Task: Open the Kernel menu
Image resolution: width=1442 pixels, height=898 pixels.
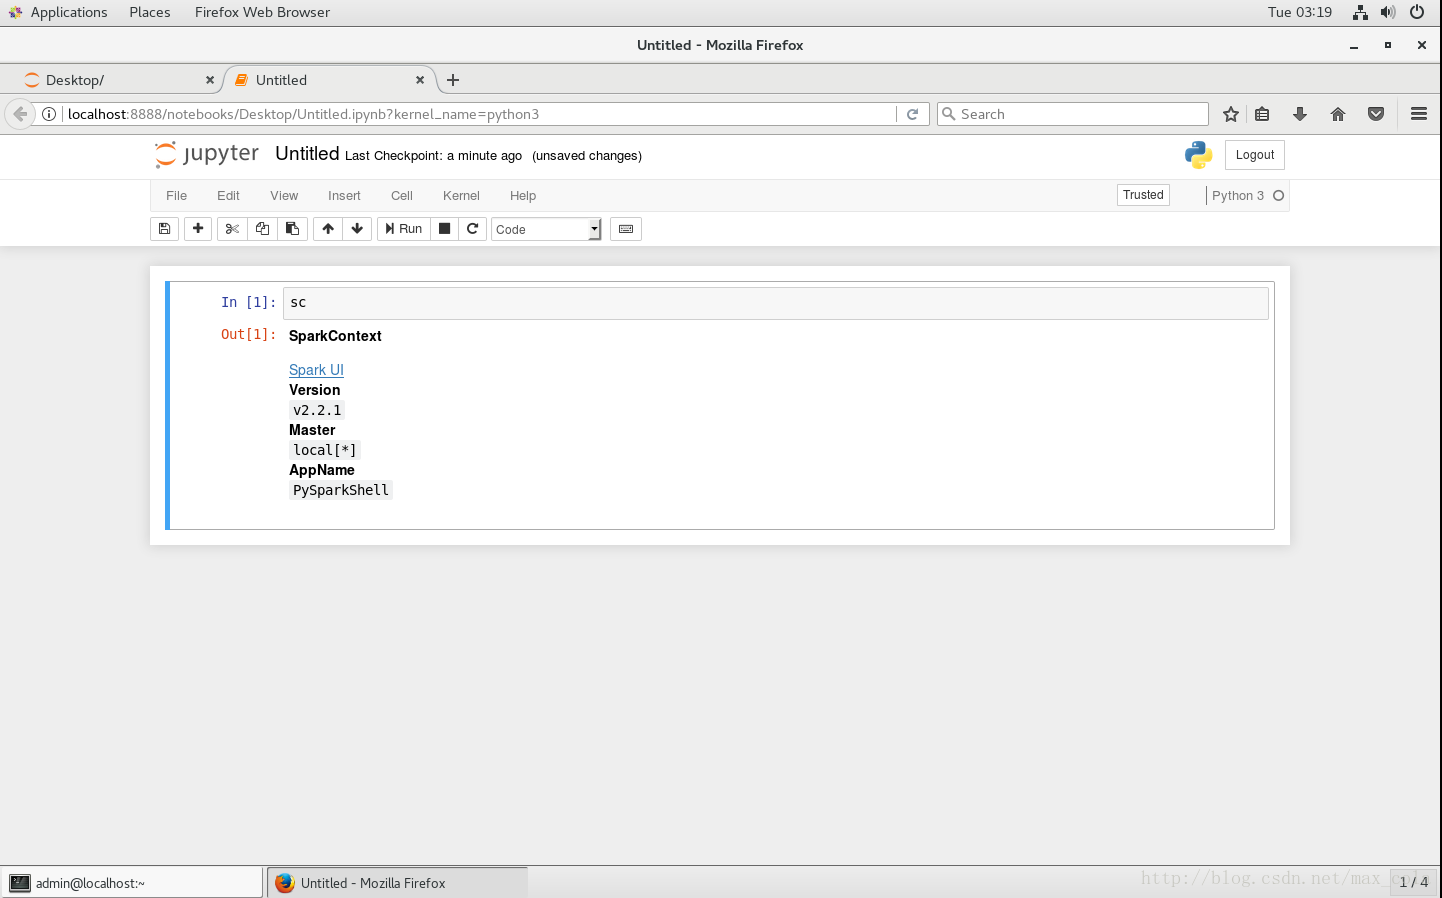Action: point(461,196)
